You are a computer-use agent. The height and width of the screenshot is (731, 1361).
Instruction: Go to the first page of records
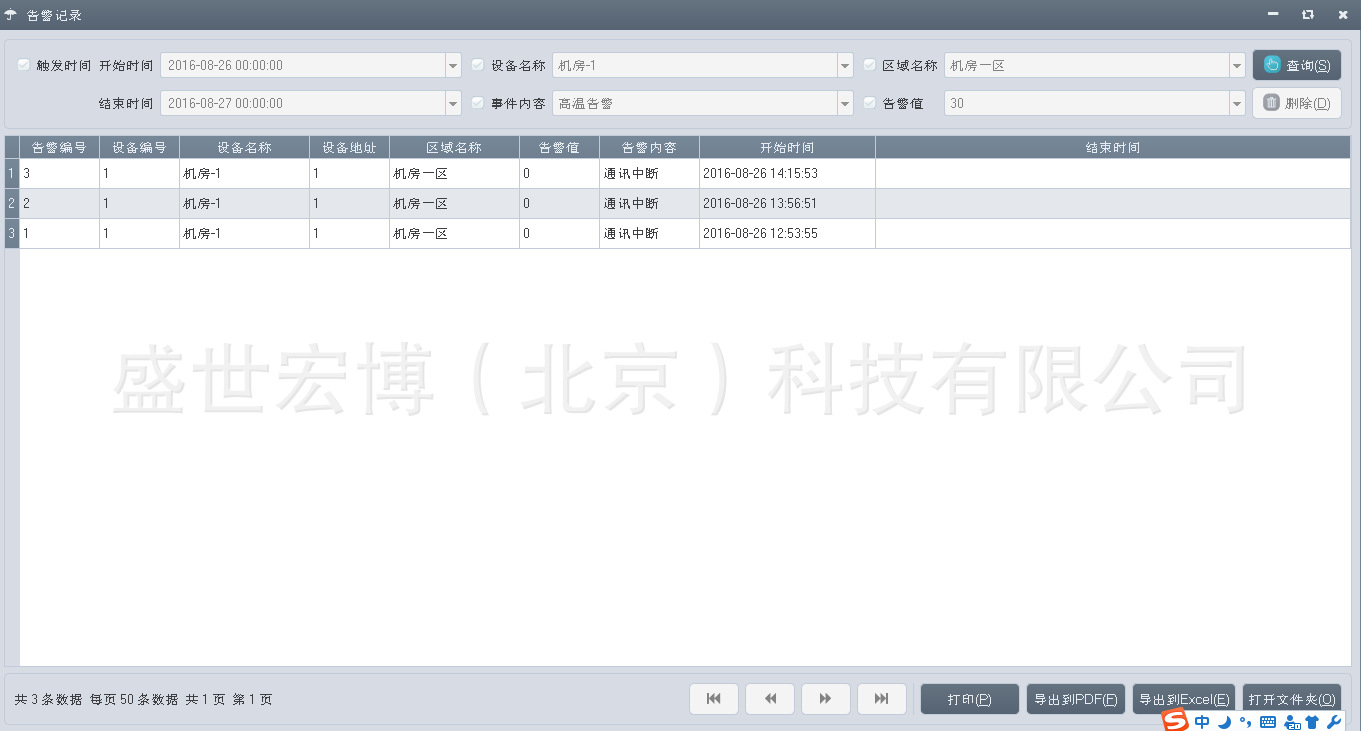pyautogui.click(x=714, y=699)
